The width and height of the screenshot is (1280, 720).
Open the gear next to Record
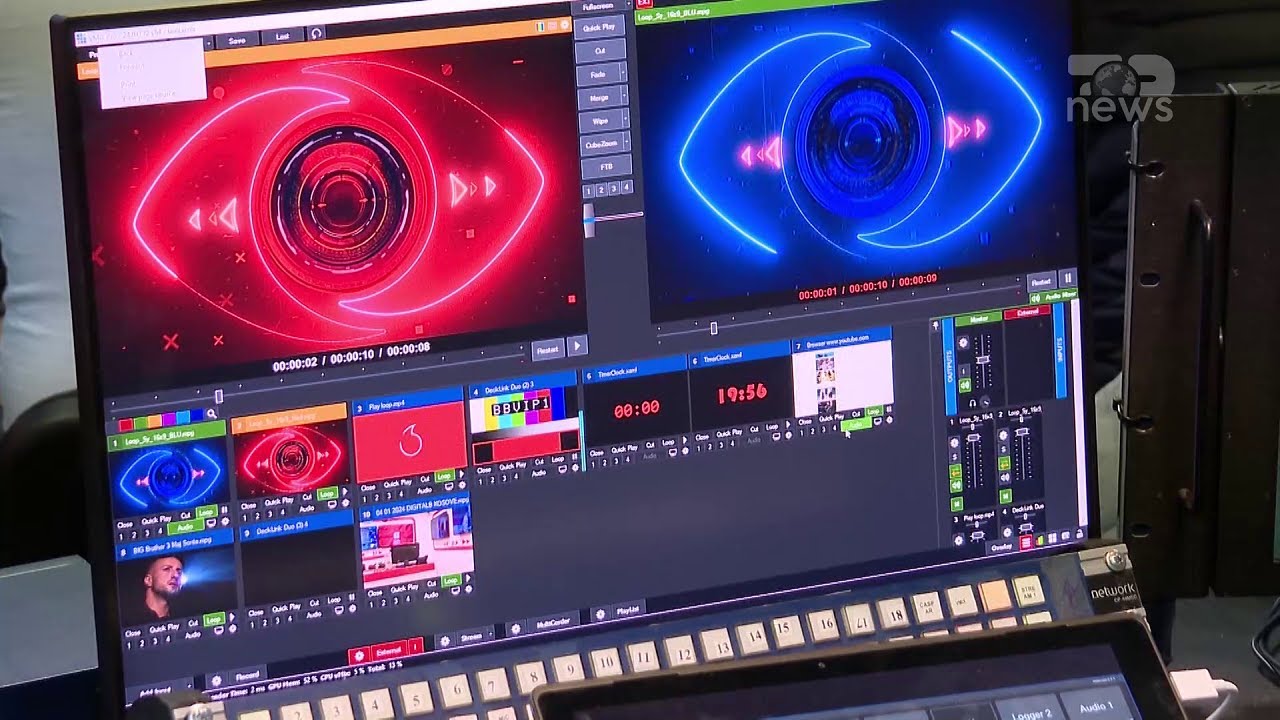coord(216,681)
